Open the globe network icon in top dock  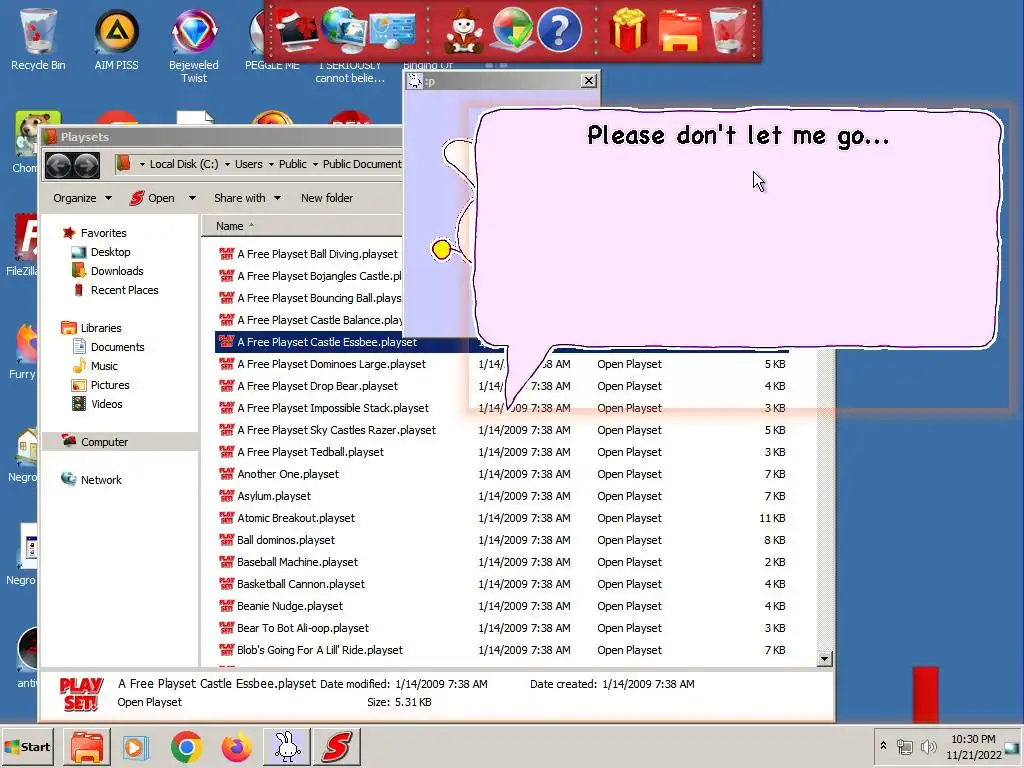click(344, 29)
